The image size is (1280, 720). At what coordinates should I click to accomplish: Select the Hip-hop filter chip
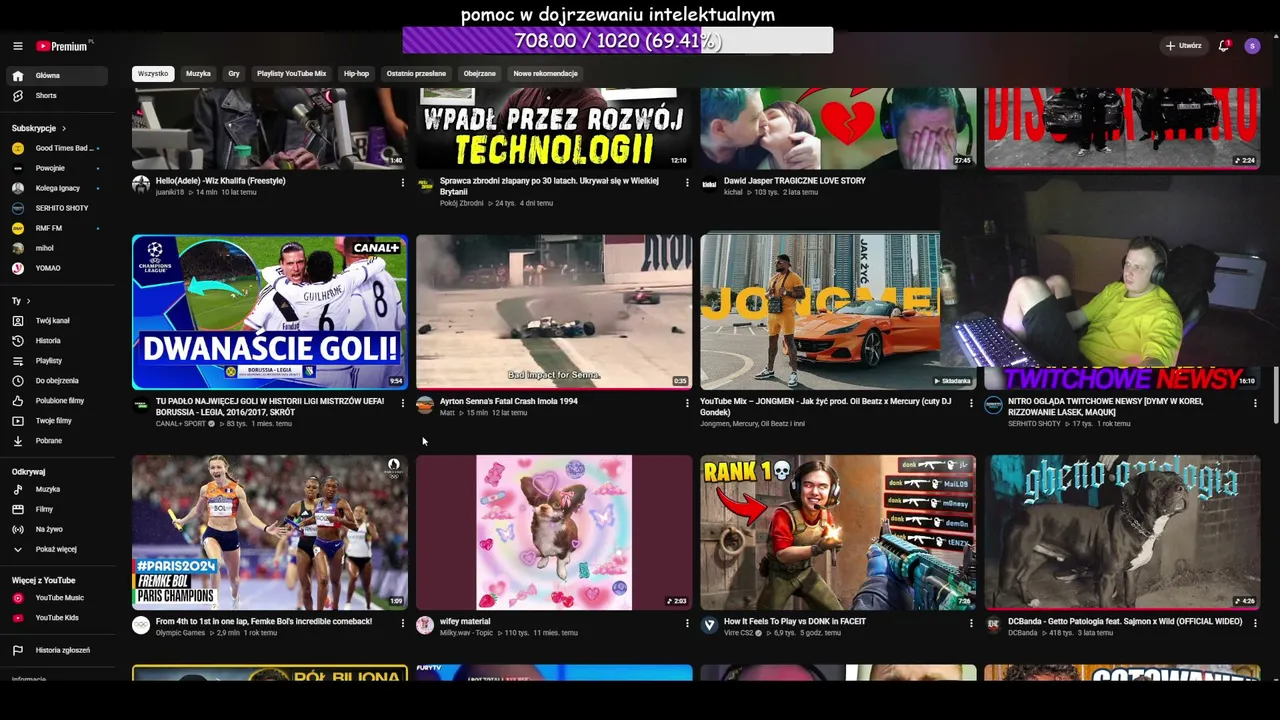356,74
